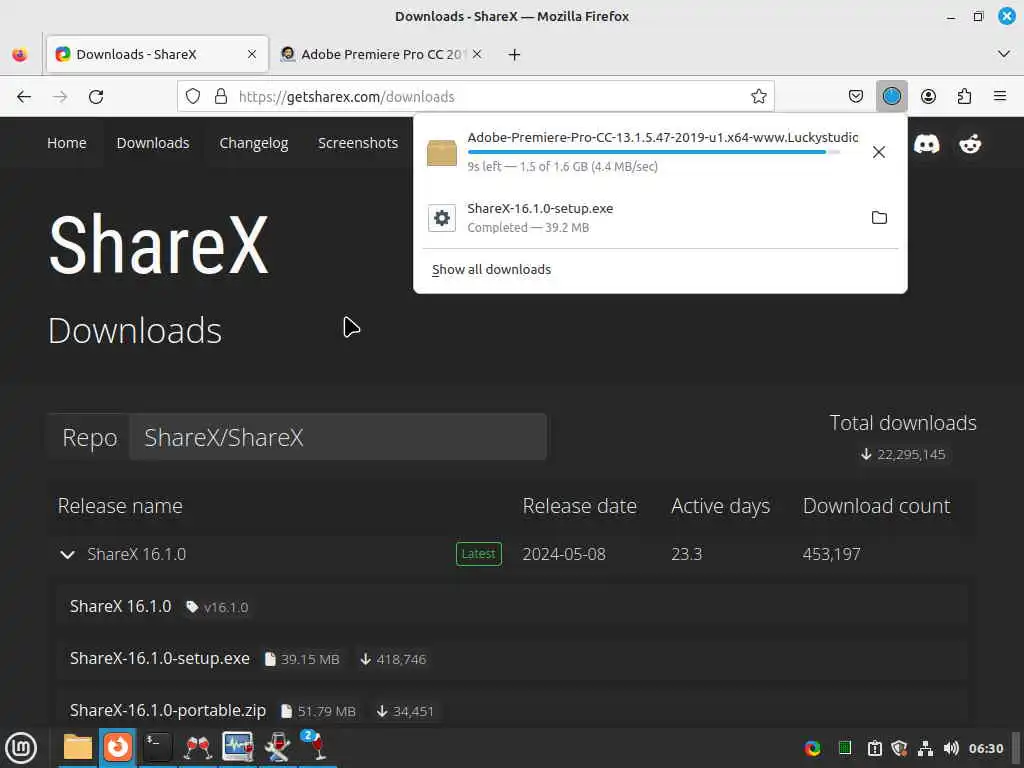Viewport: 1024px width, 768px height.
Task: Open the Firefox hamburger application menu
Action: [x=1000, y=97]
